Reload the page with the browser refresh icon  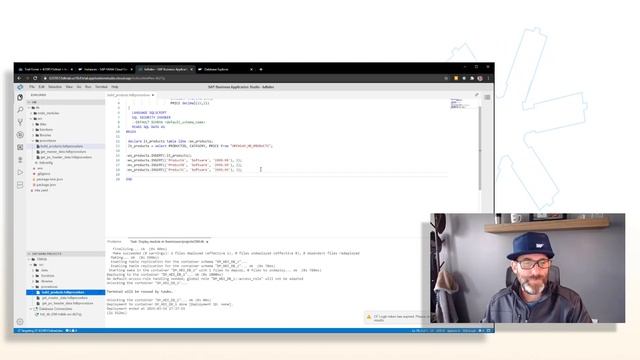[x=35, y=78]
